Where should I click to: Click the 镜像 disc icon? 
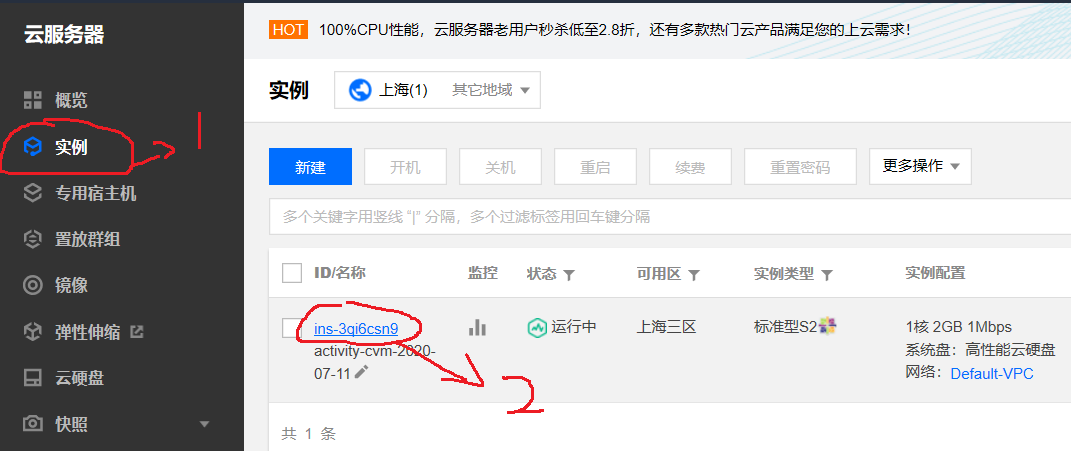[32, 285]
